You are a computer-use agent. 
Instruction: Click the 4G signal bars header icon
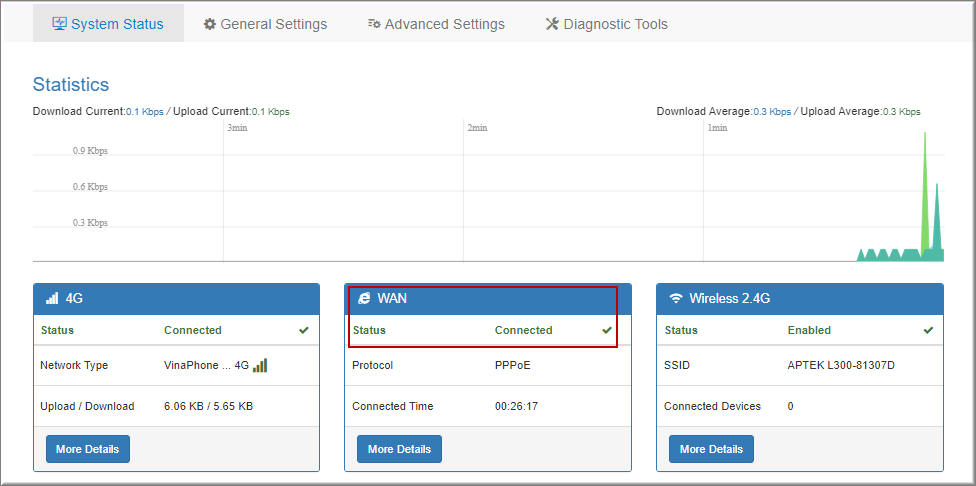(52, 299)
